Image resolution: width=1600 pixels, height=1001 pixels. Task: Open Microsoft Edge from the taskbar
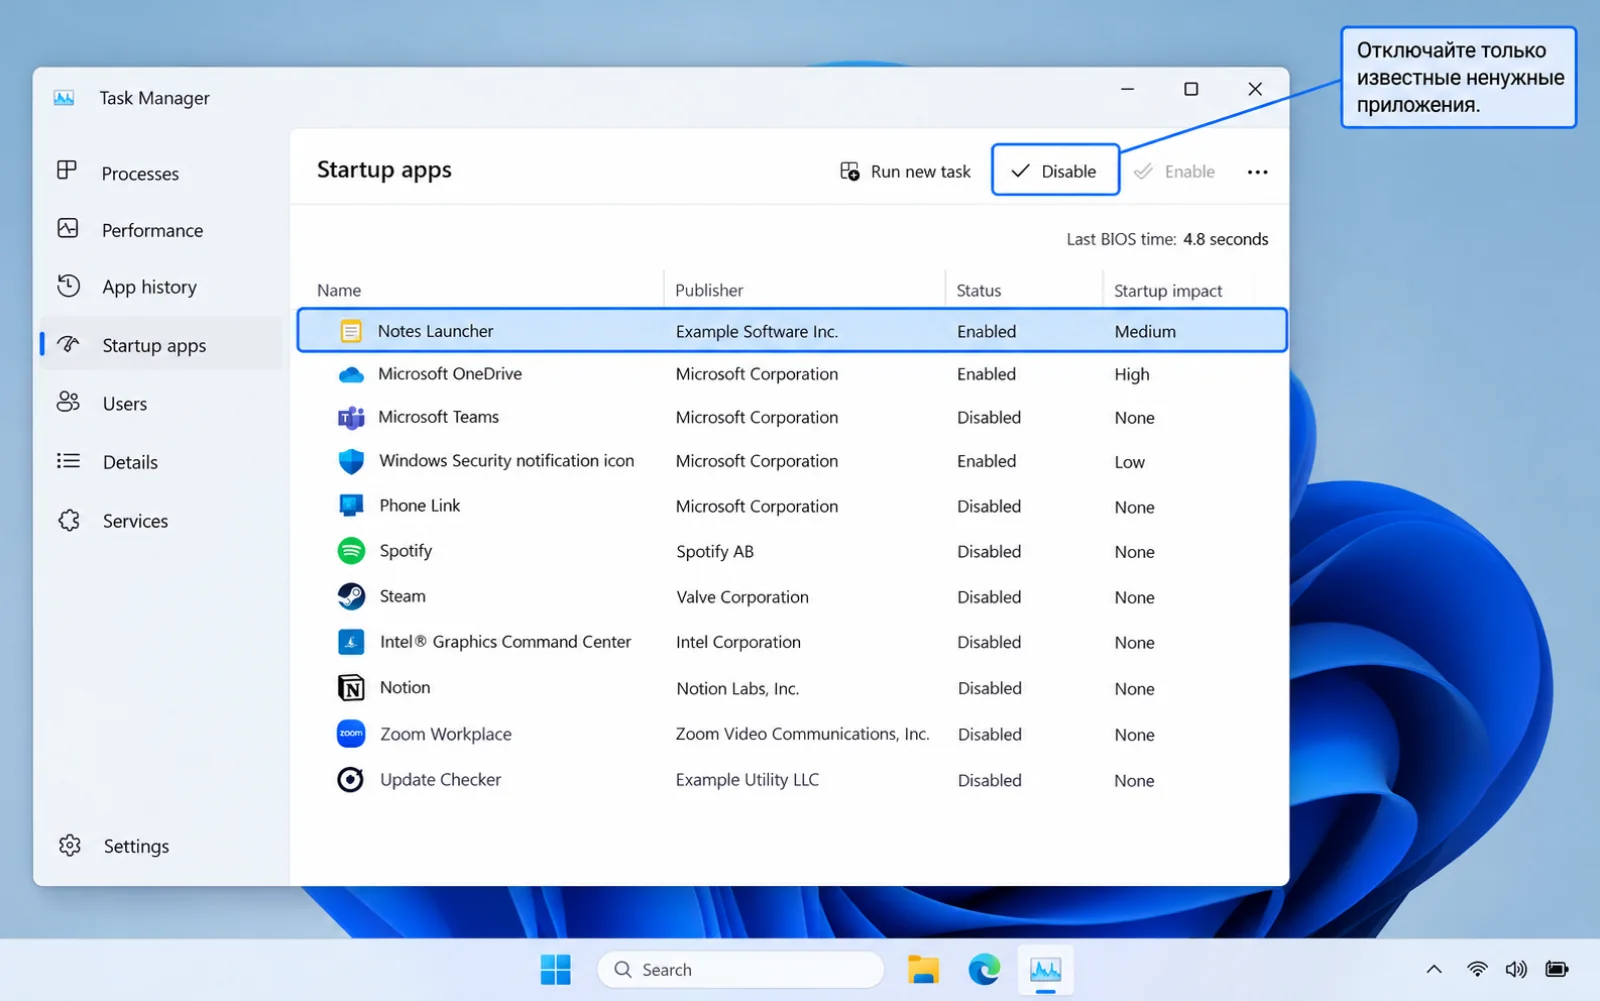pos(984,969)
